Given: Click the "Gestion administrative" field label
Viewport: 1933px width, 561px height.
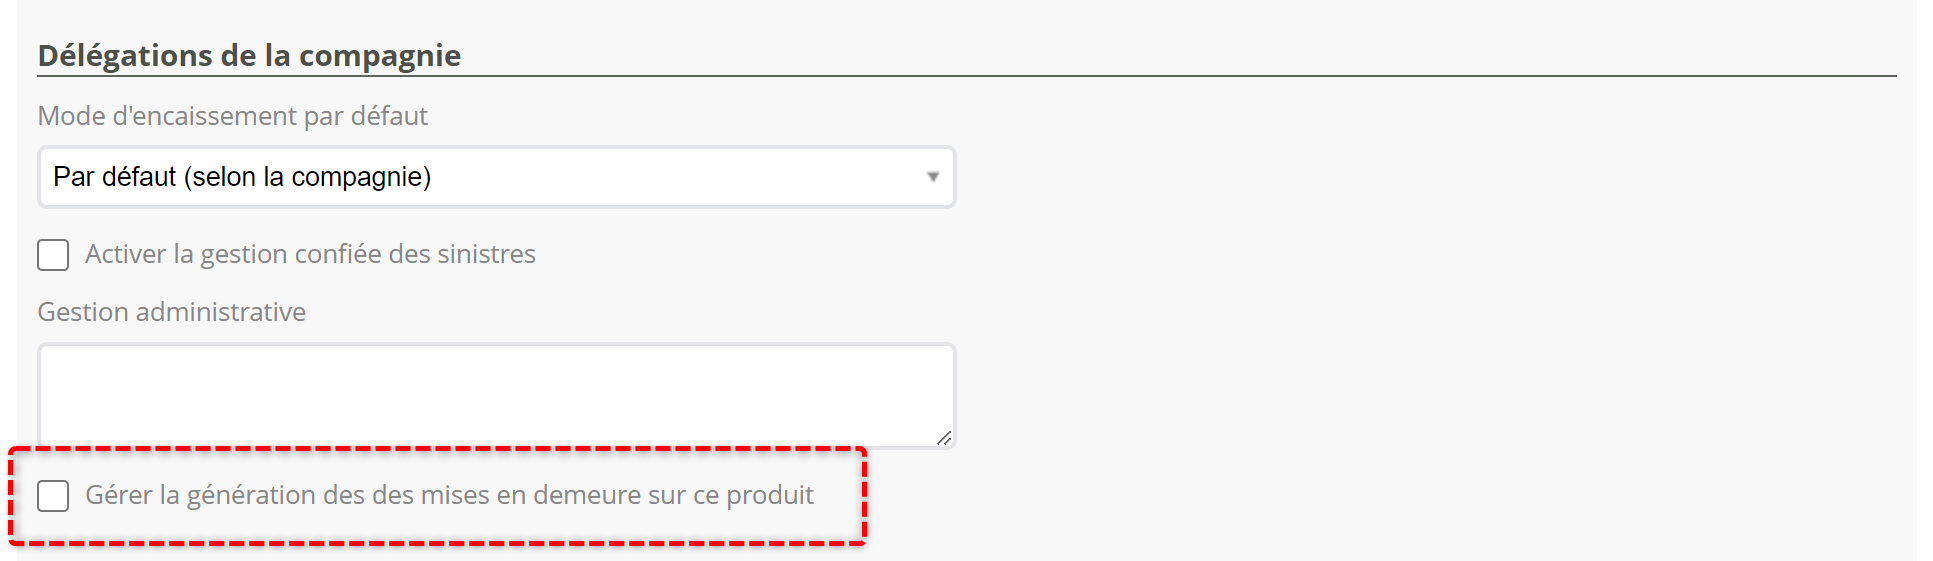Looking at the screenshot, I should 172,312.
